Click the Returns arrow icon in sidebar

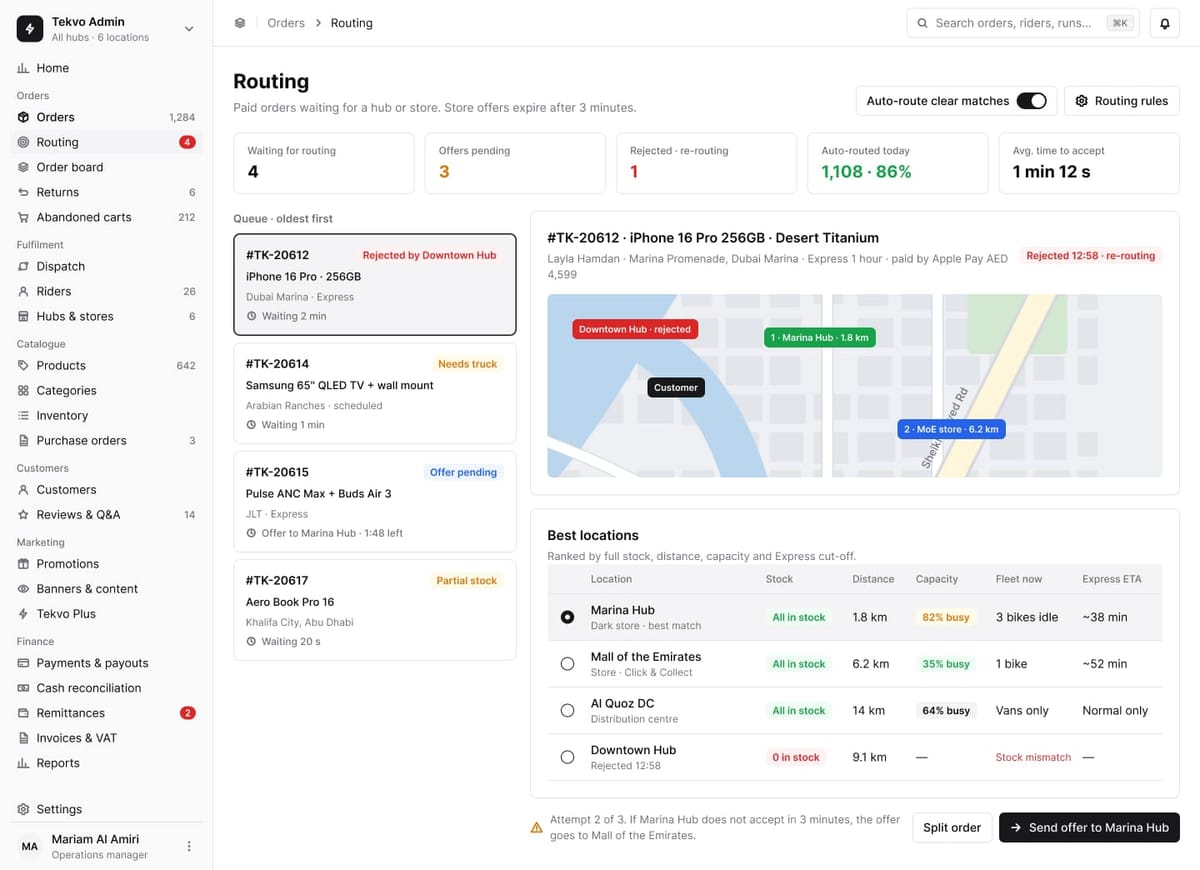point(23,192)
